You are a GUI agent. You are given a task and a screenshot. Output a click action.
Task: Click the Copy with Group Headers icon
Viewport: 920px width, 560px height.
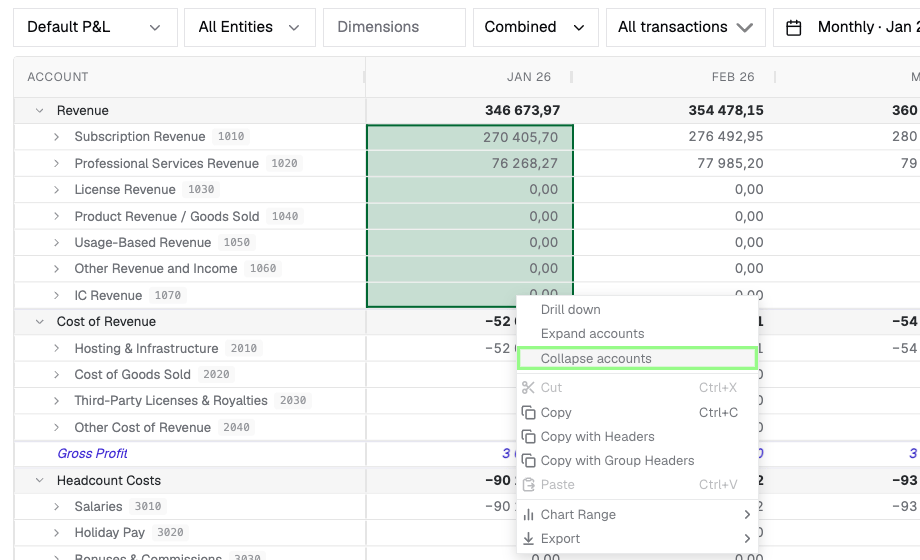point(528,461)
